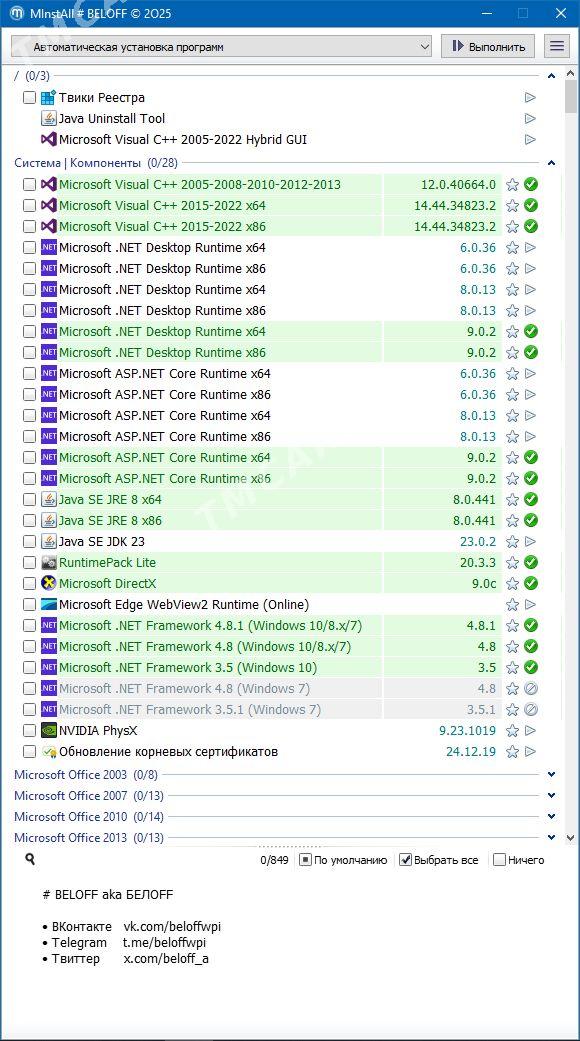The height and width of the screenshot is (1041, 580).
Task: Expand the Microsoft Office 2007 group
Action: point(551,795)
